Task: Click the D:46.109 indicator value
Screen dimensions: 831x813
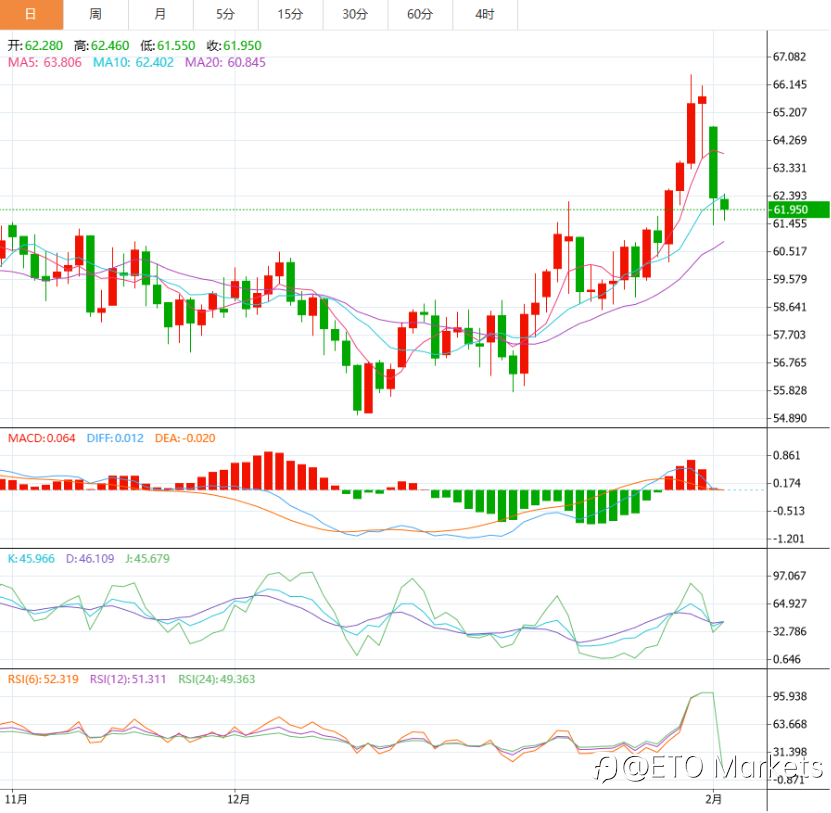Action: click(x=90, y=559)
